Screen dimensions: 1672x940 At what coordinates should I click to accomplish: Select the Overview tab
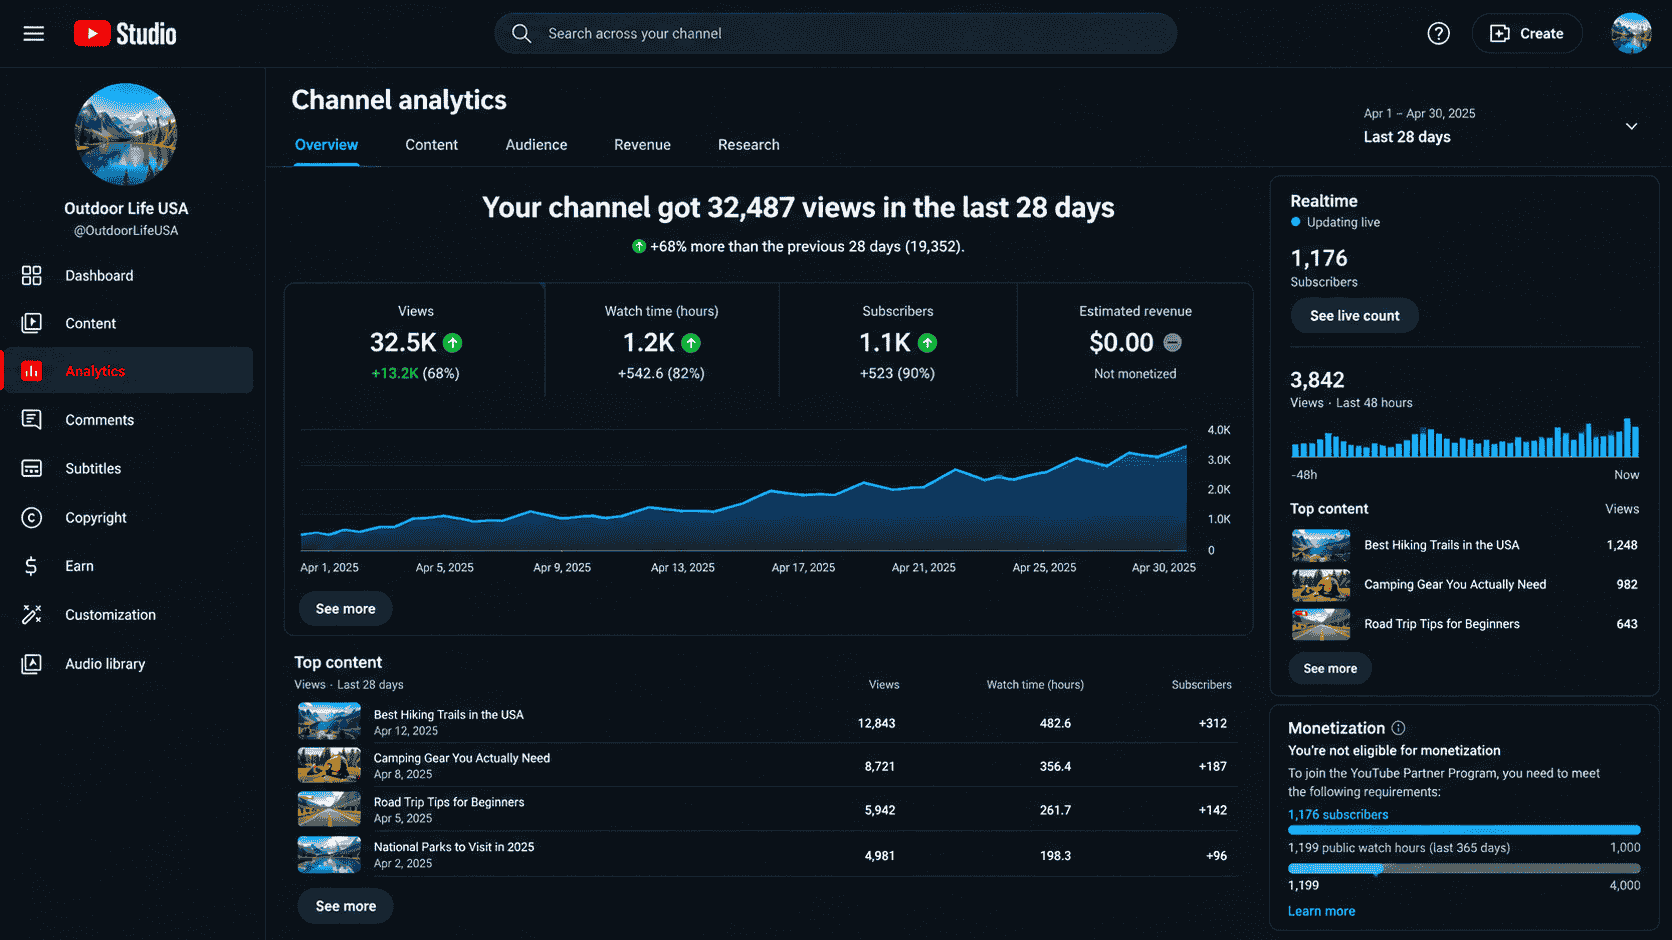tap(326, 145)
